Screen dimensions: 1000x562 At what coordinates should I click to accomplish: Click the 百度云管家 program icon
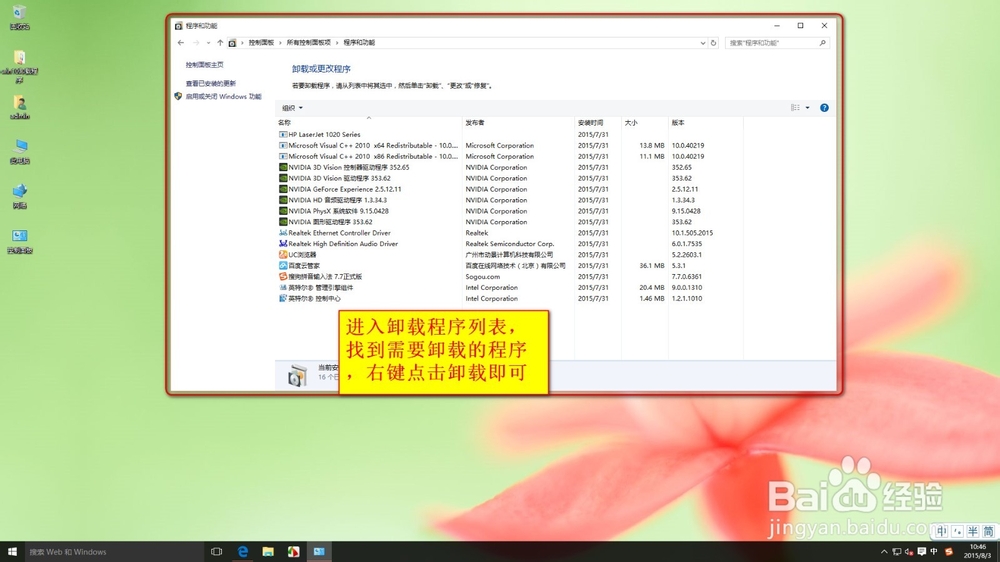(x=283, y=265)
